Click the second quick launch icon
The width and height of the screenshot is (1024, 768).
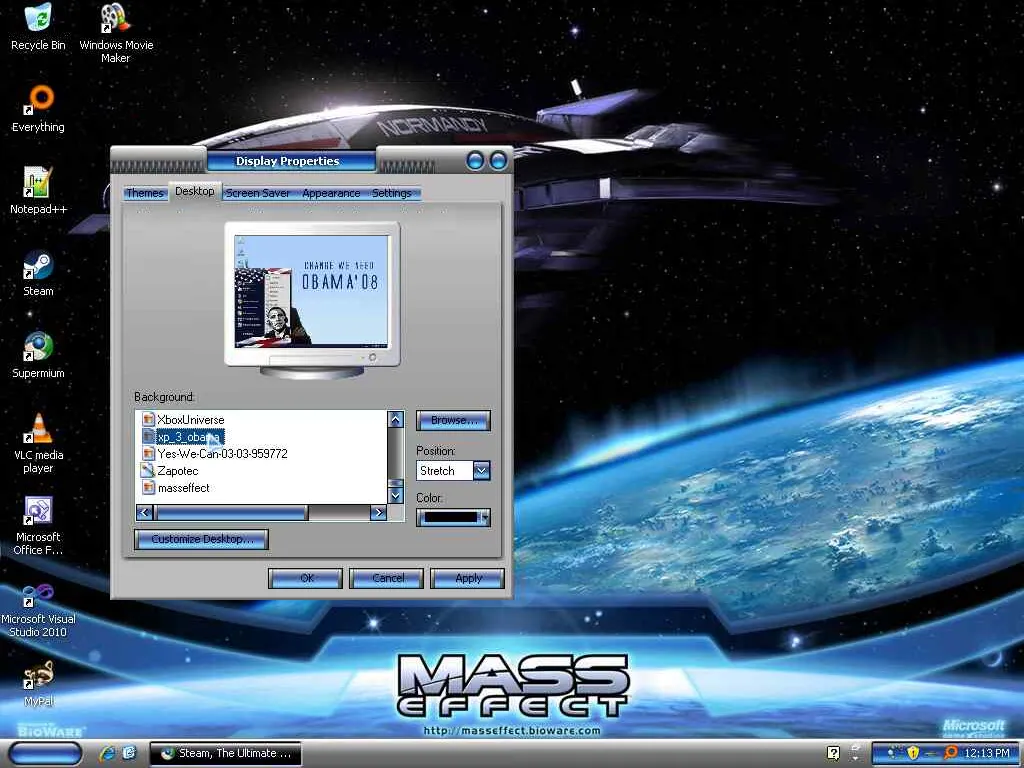click(x=129, y=753)
